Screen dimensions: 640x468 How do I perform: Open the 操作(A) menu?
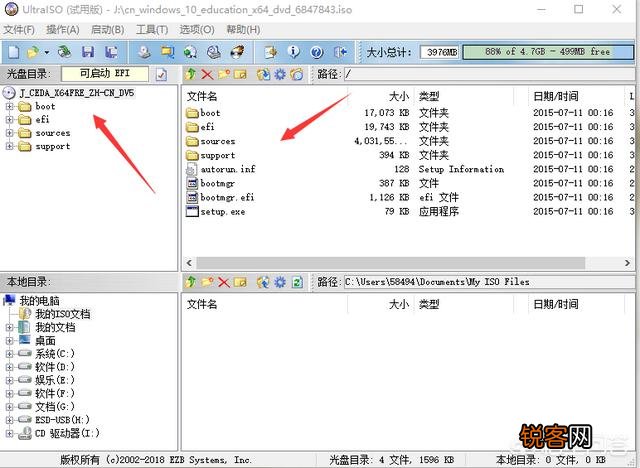(62, 30)
